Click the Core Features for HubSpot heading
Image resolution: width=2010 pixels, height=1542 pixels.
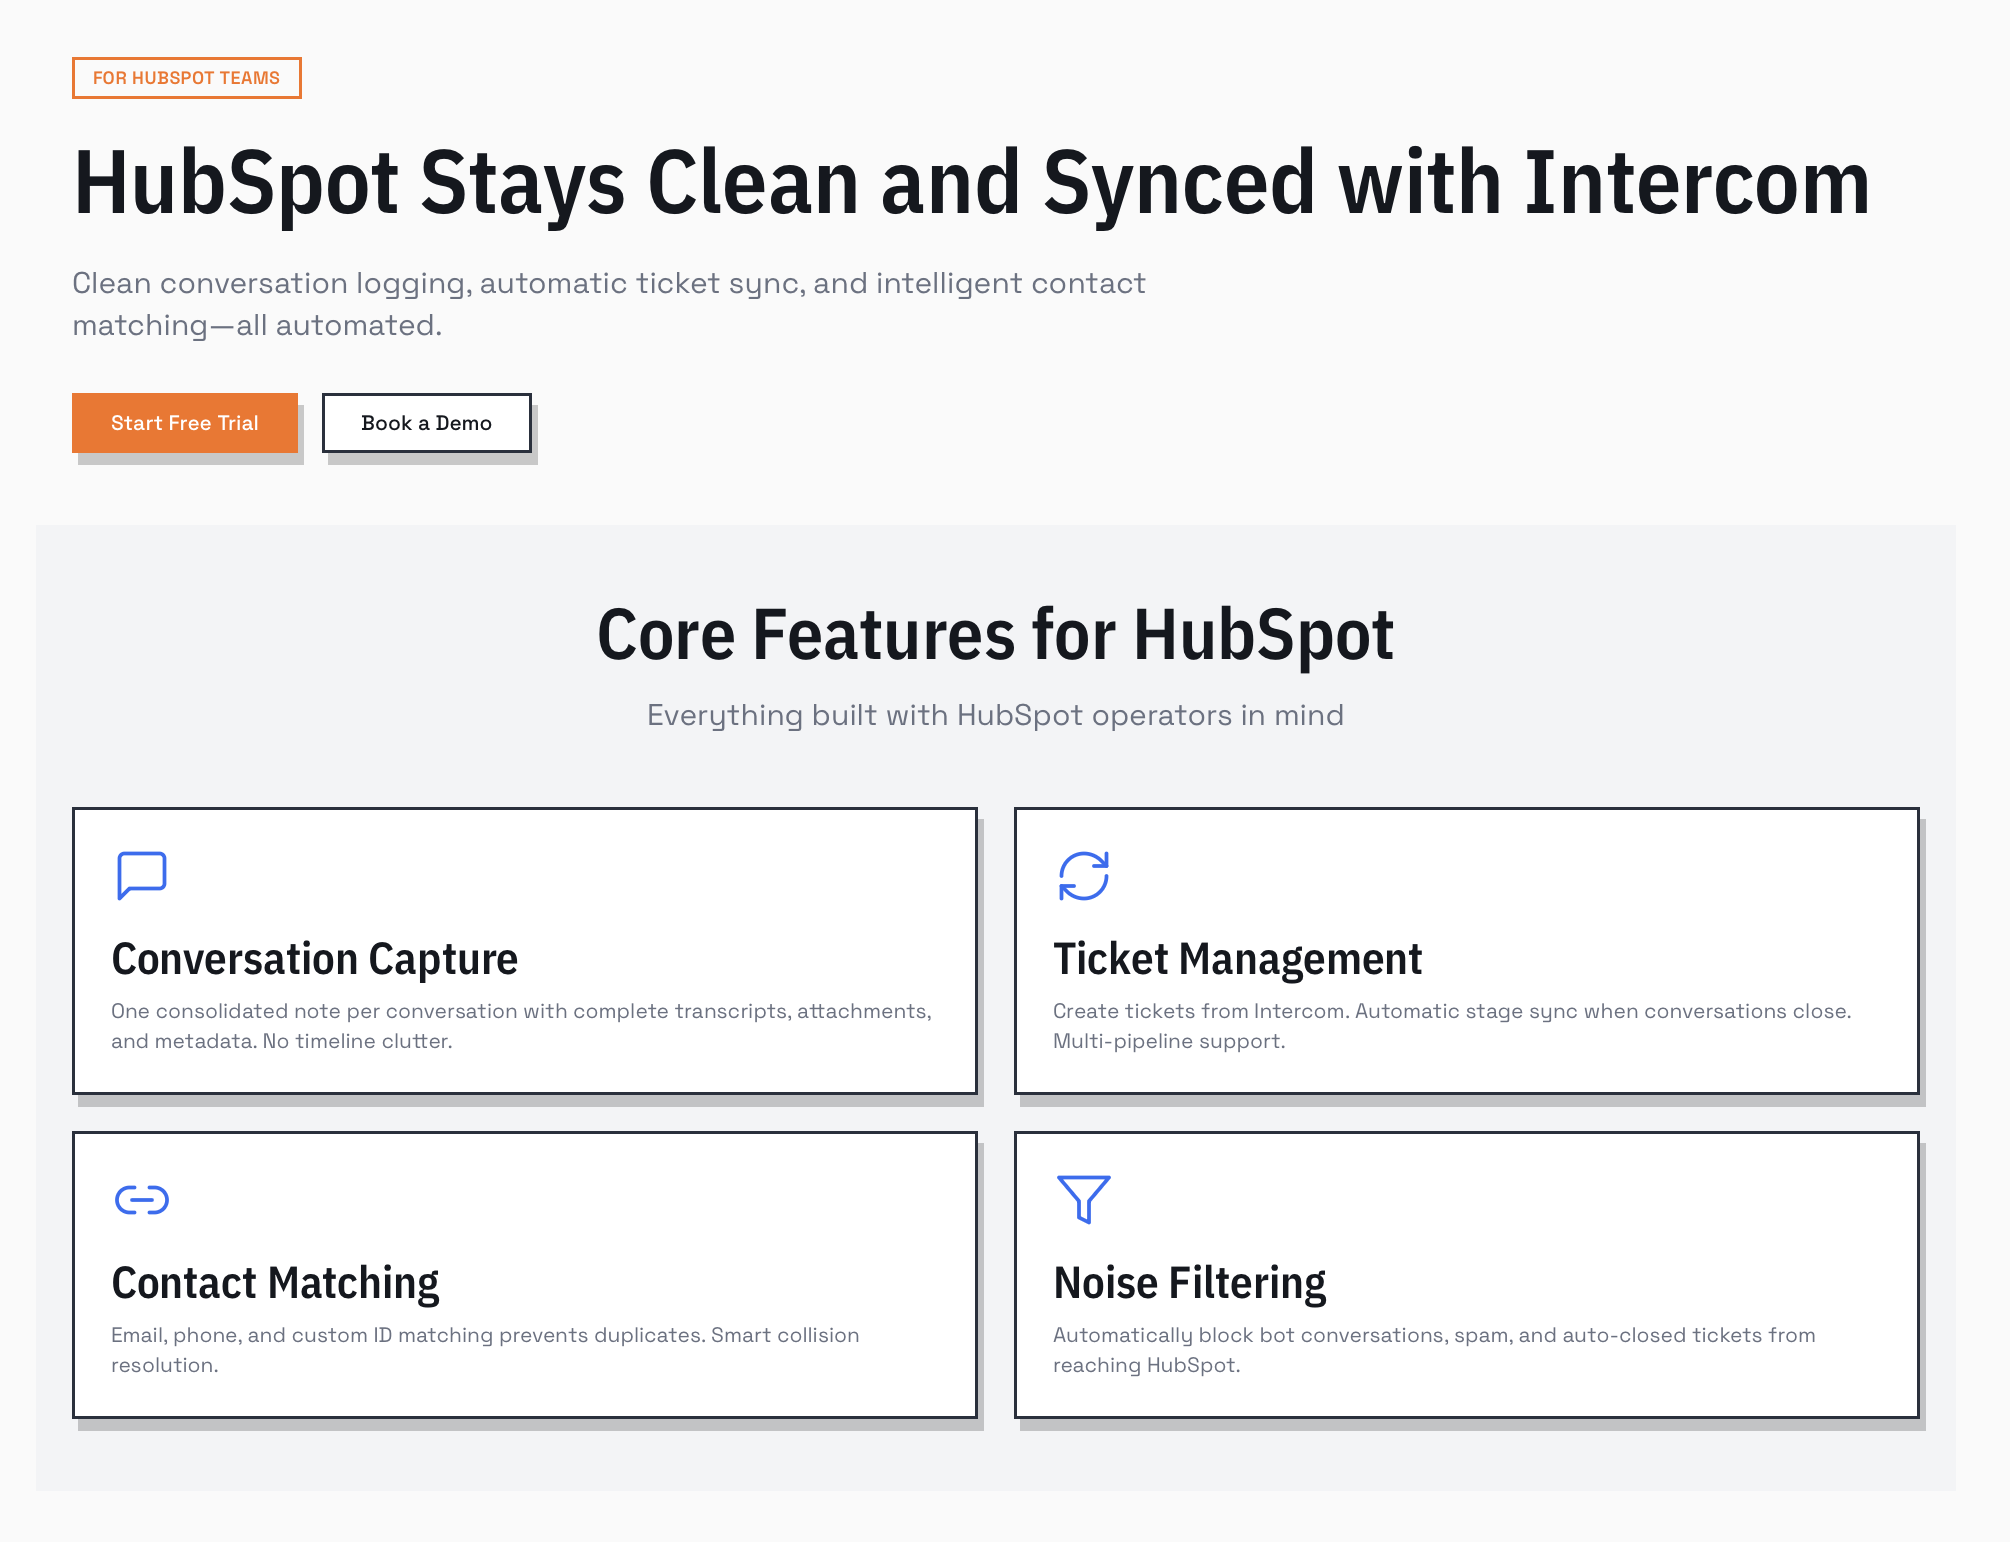[x=995, y=635]
